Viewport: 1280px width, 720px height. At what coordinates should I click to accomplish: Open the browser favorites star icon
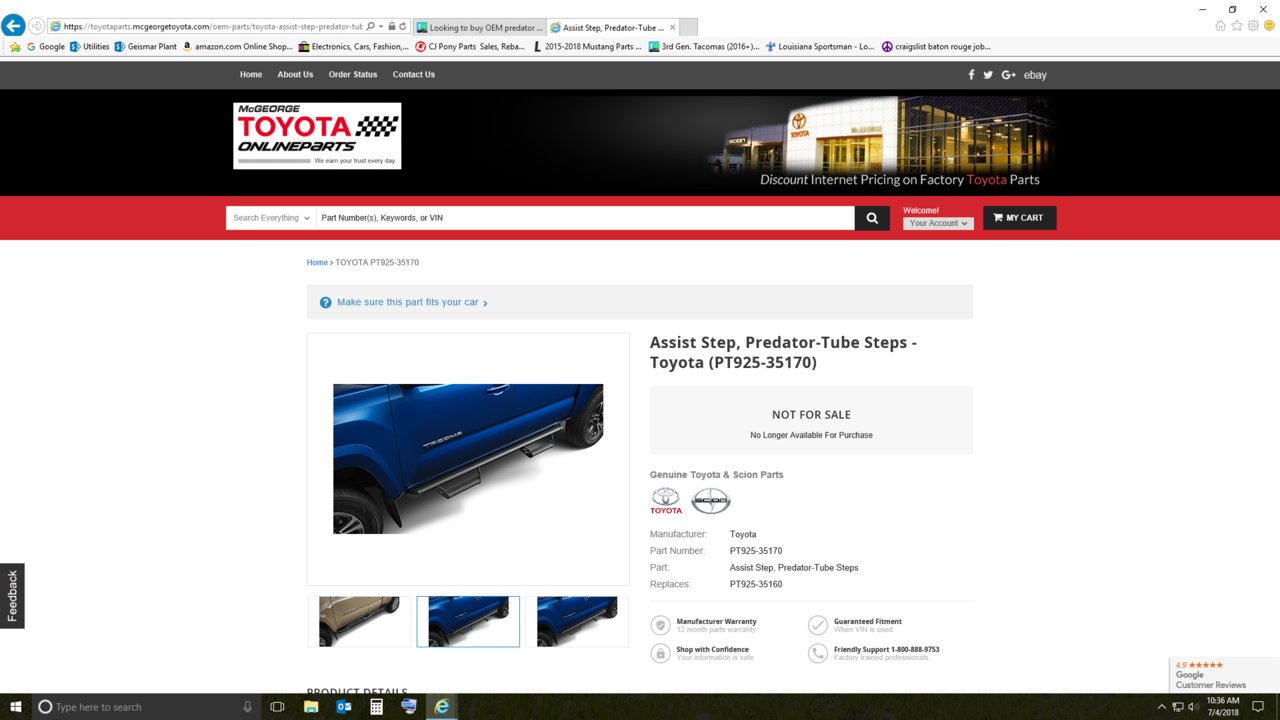[1237, 26]
